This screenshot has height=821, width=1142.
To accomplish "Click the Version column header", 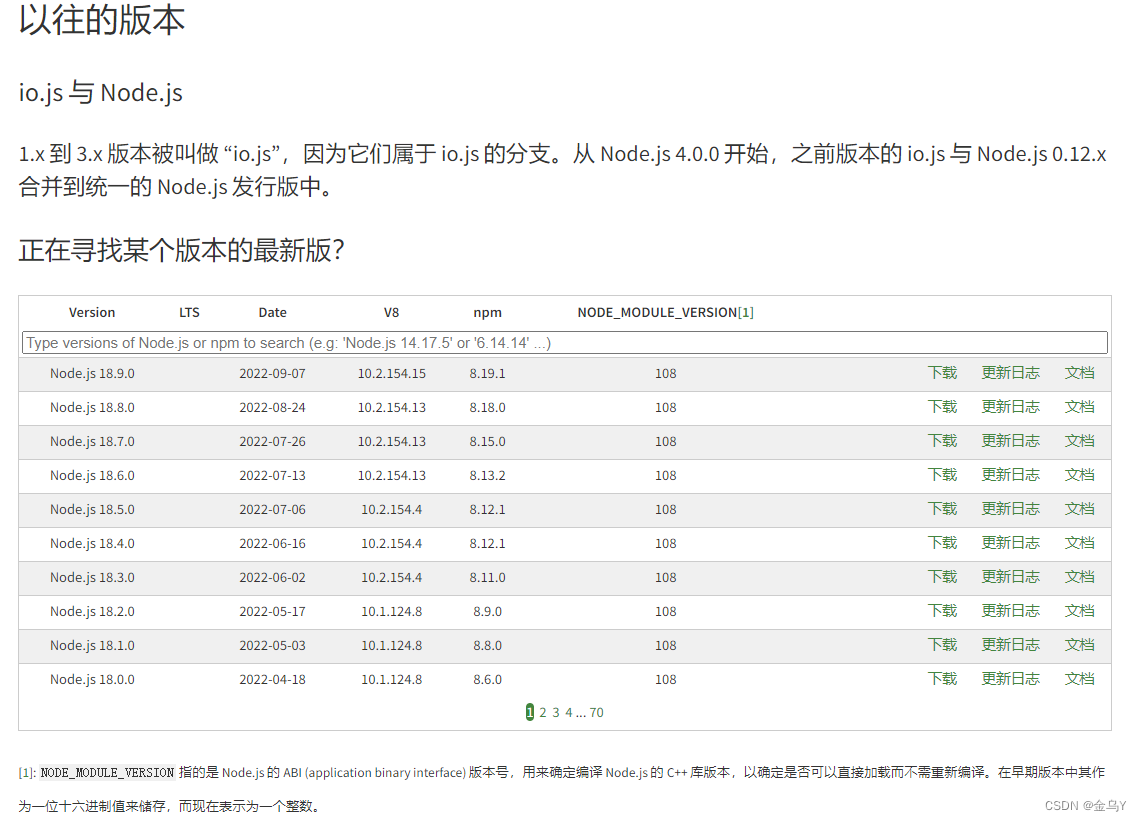I will [92, 313].
